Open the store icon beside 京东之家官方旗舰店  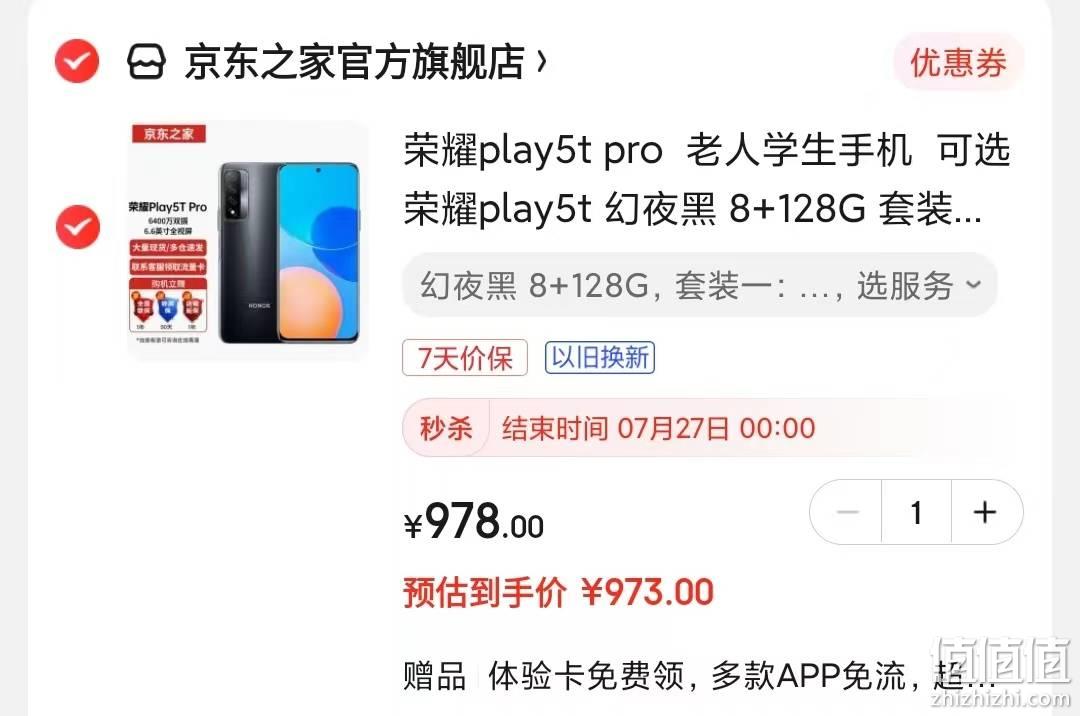click(x=147, y=62)
